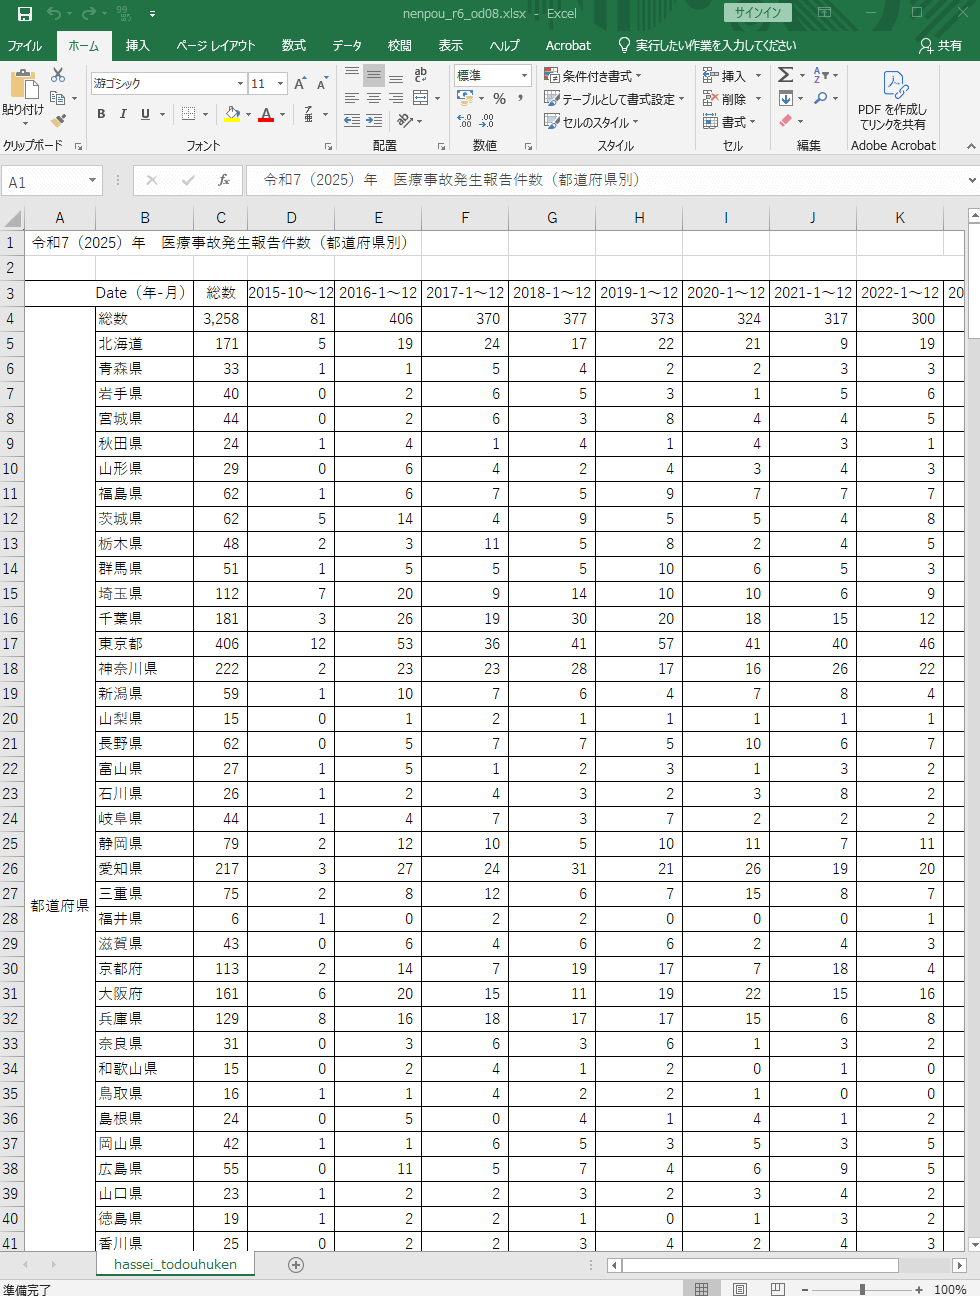Click the 共有 share button
The height and width of the screenshot is (1296, 980).
(x=940, y=46)
